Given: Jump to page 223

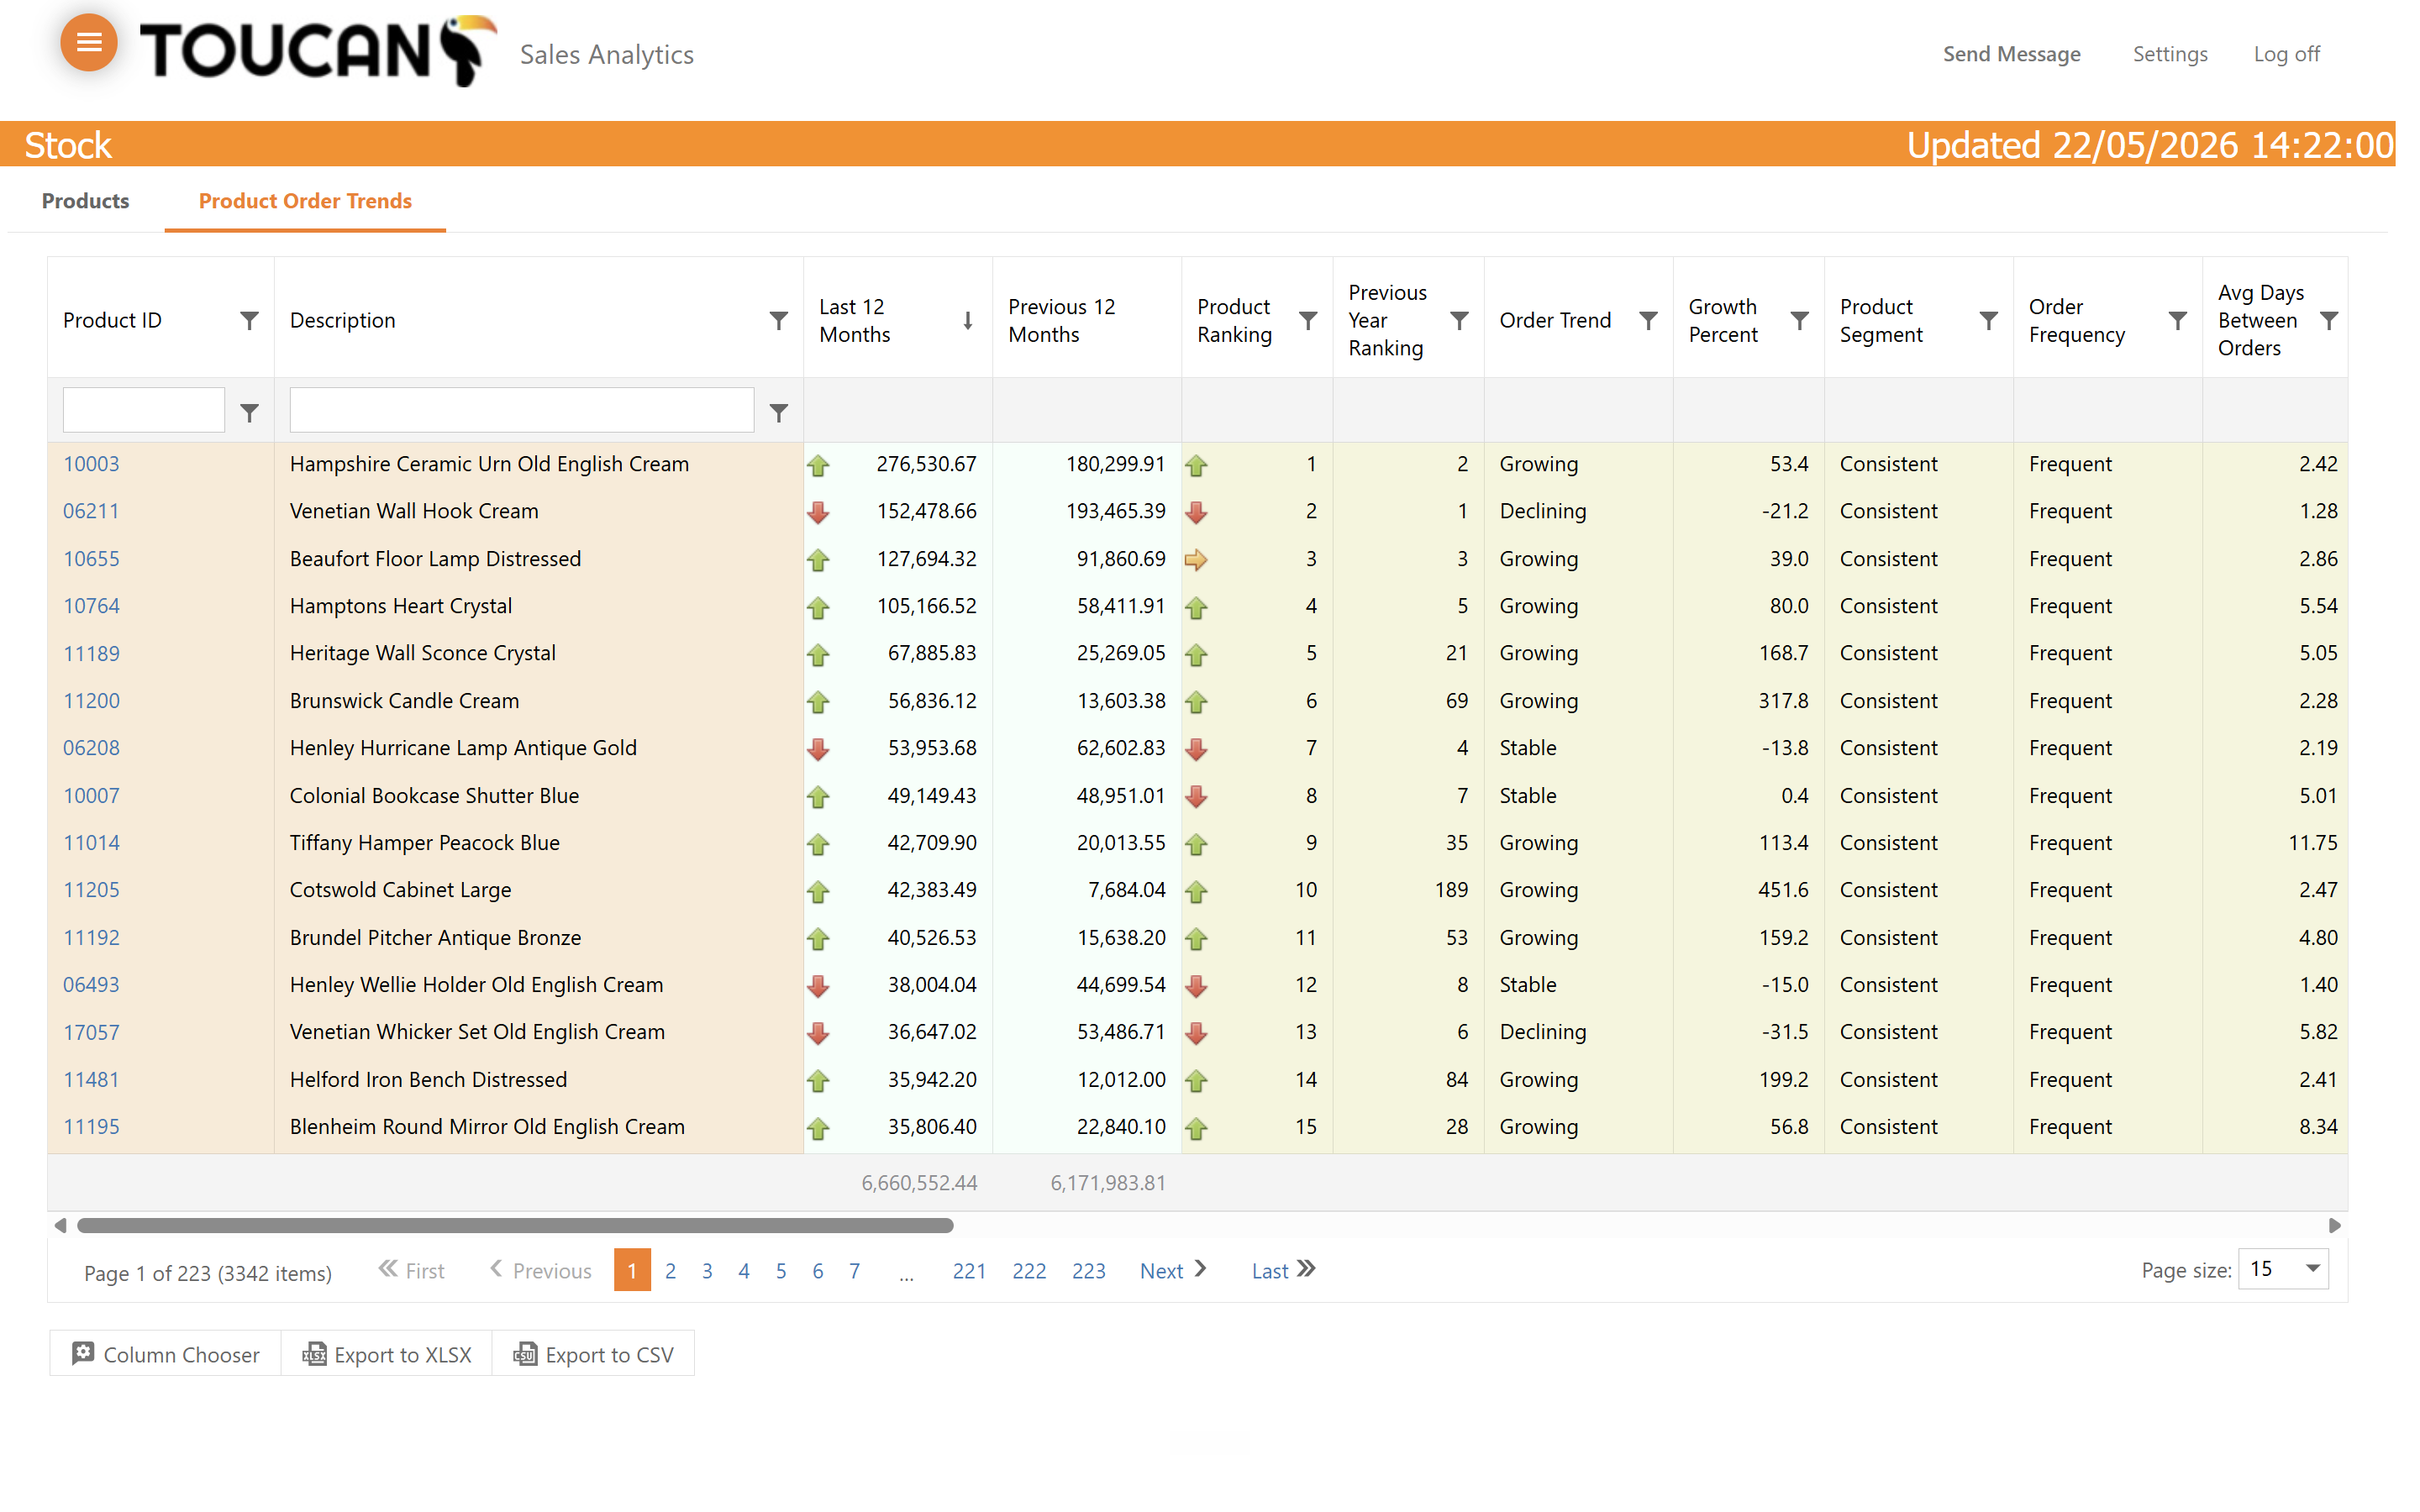Looking at the screenshot, I should click(x=1088, y=1271).
